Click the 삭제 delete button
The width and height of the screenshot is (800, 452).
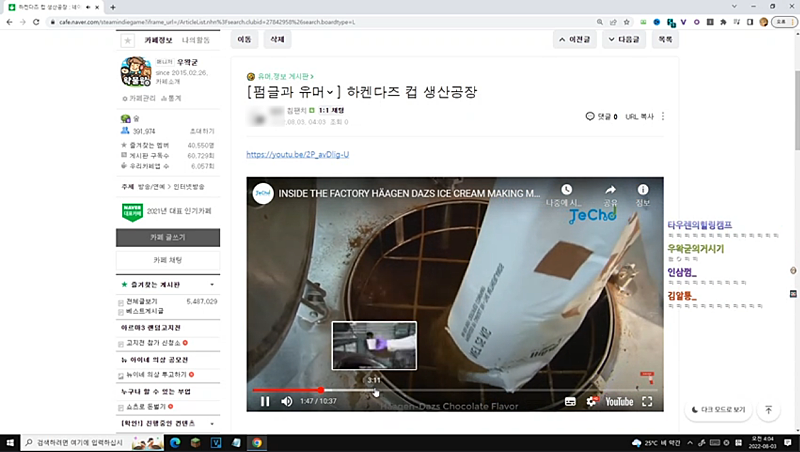click(277, 39)
